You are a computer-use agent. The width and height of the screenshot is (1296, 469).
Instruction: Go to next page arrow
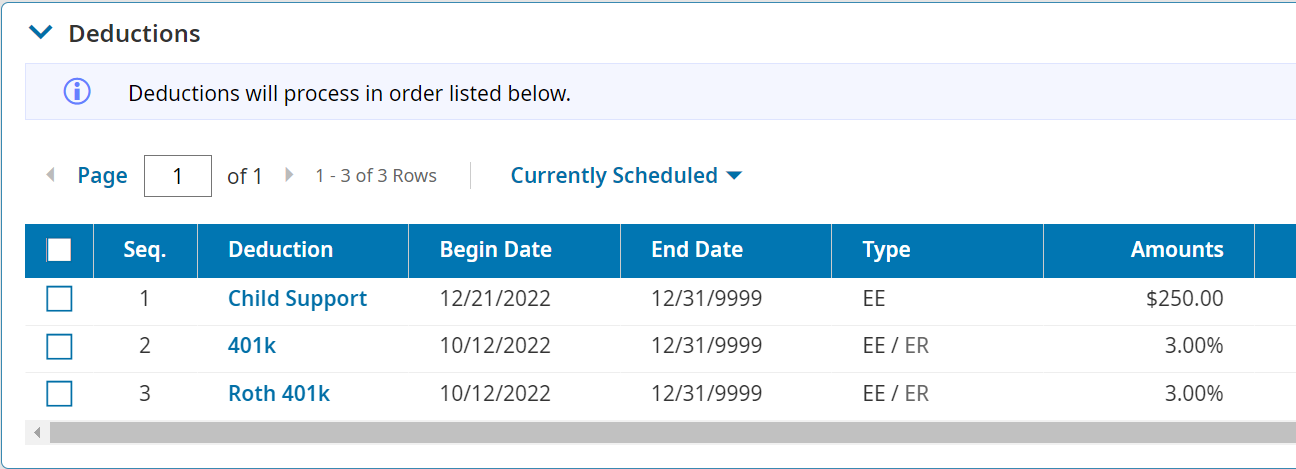point(289,175)
